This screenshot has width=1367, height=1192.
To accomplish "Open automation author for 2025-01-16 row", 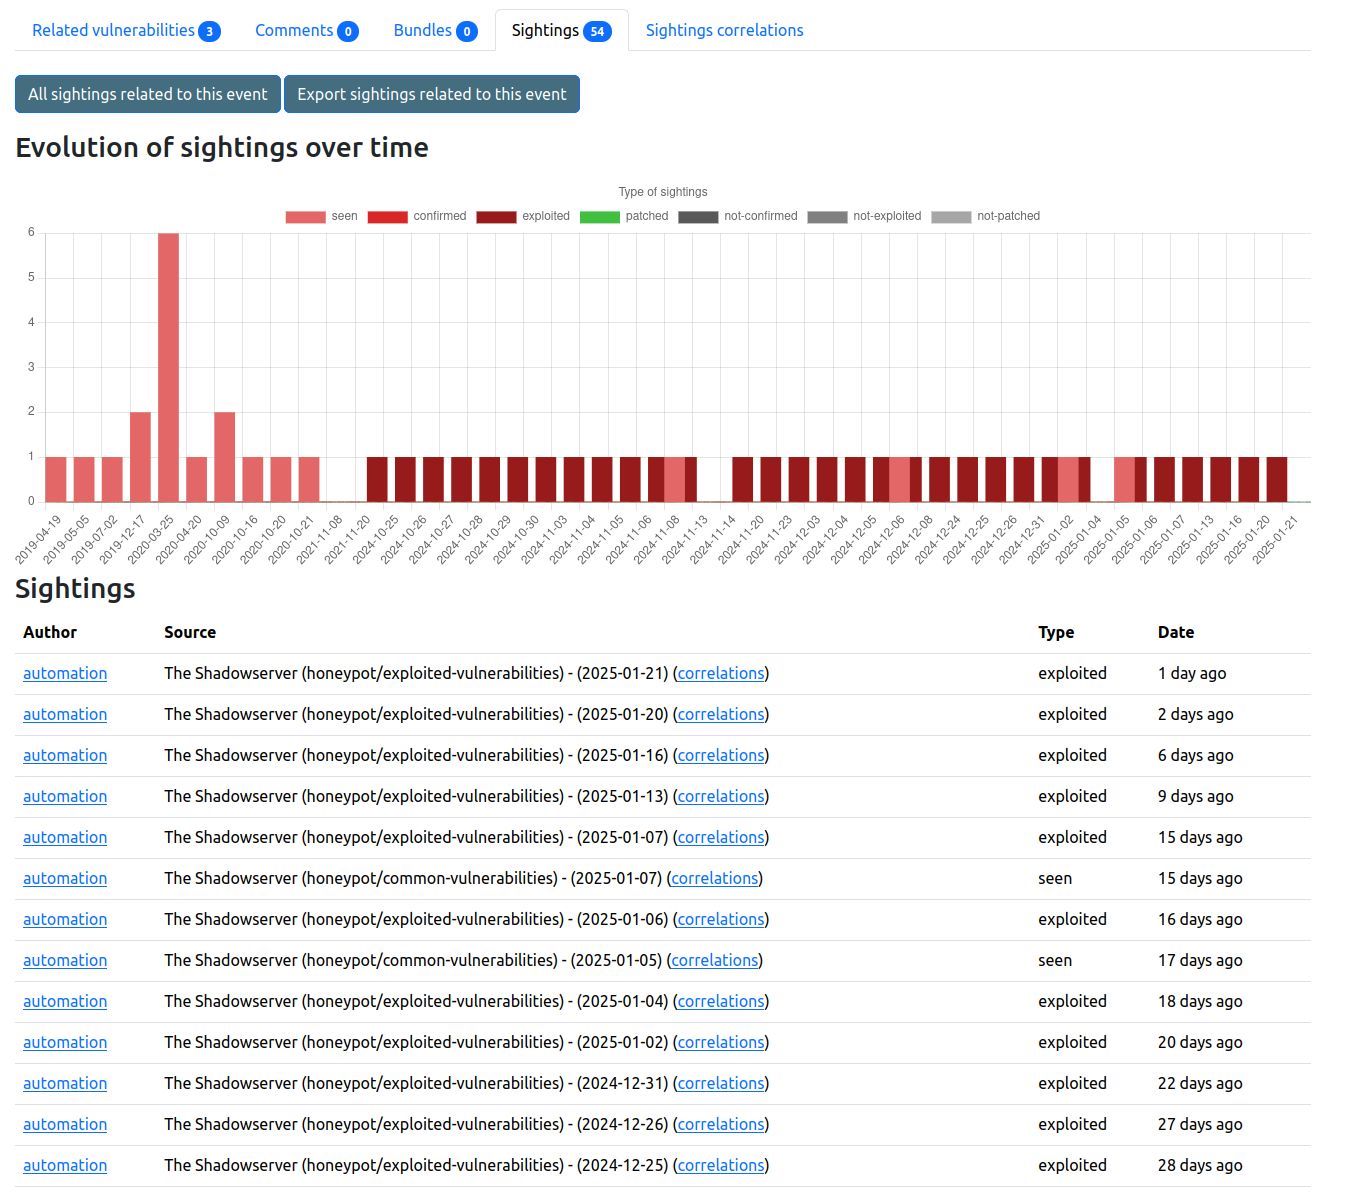I will tap(65, 755).
